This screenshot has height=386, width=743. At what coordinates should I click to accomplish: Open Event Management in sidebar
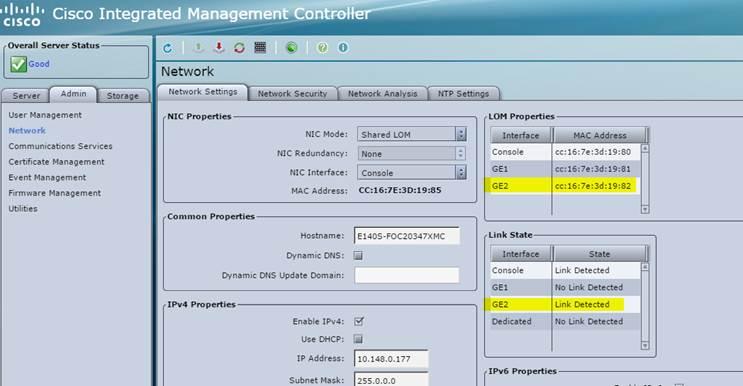coord(47,178)
